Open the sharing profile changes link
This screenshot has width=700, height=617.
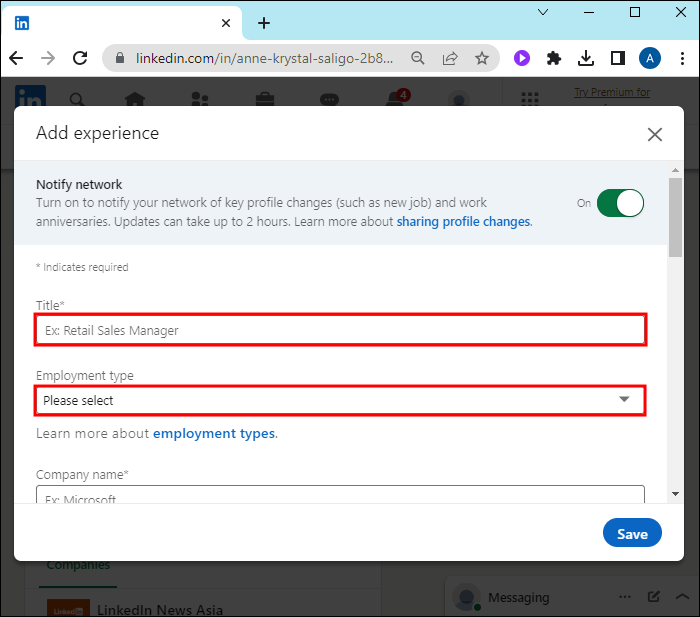[x=463, y=221]
